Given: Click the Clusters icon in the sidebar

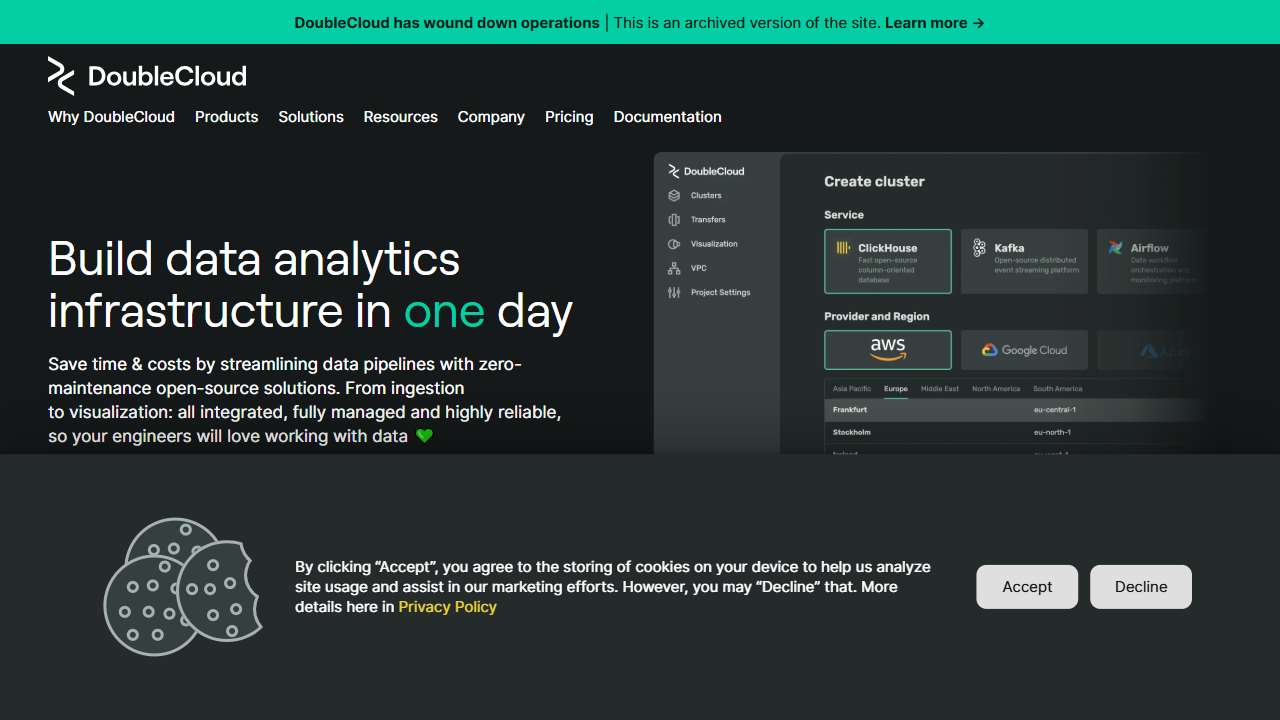Looking at the screenshot, I should [x=674, y=196].
